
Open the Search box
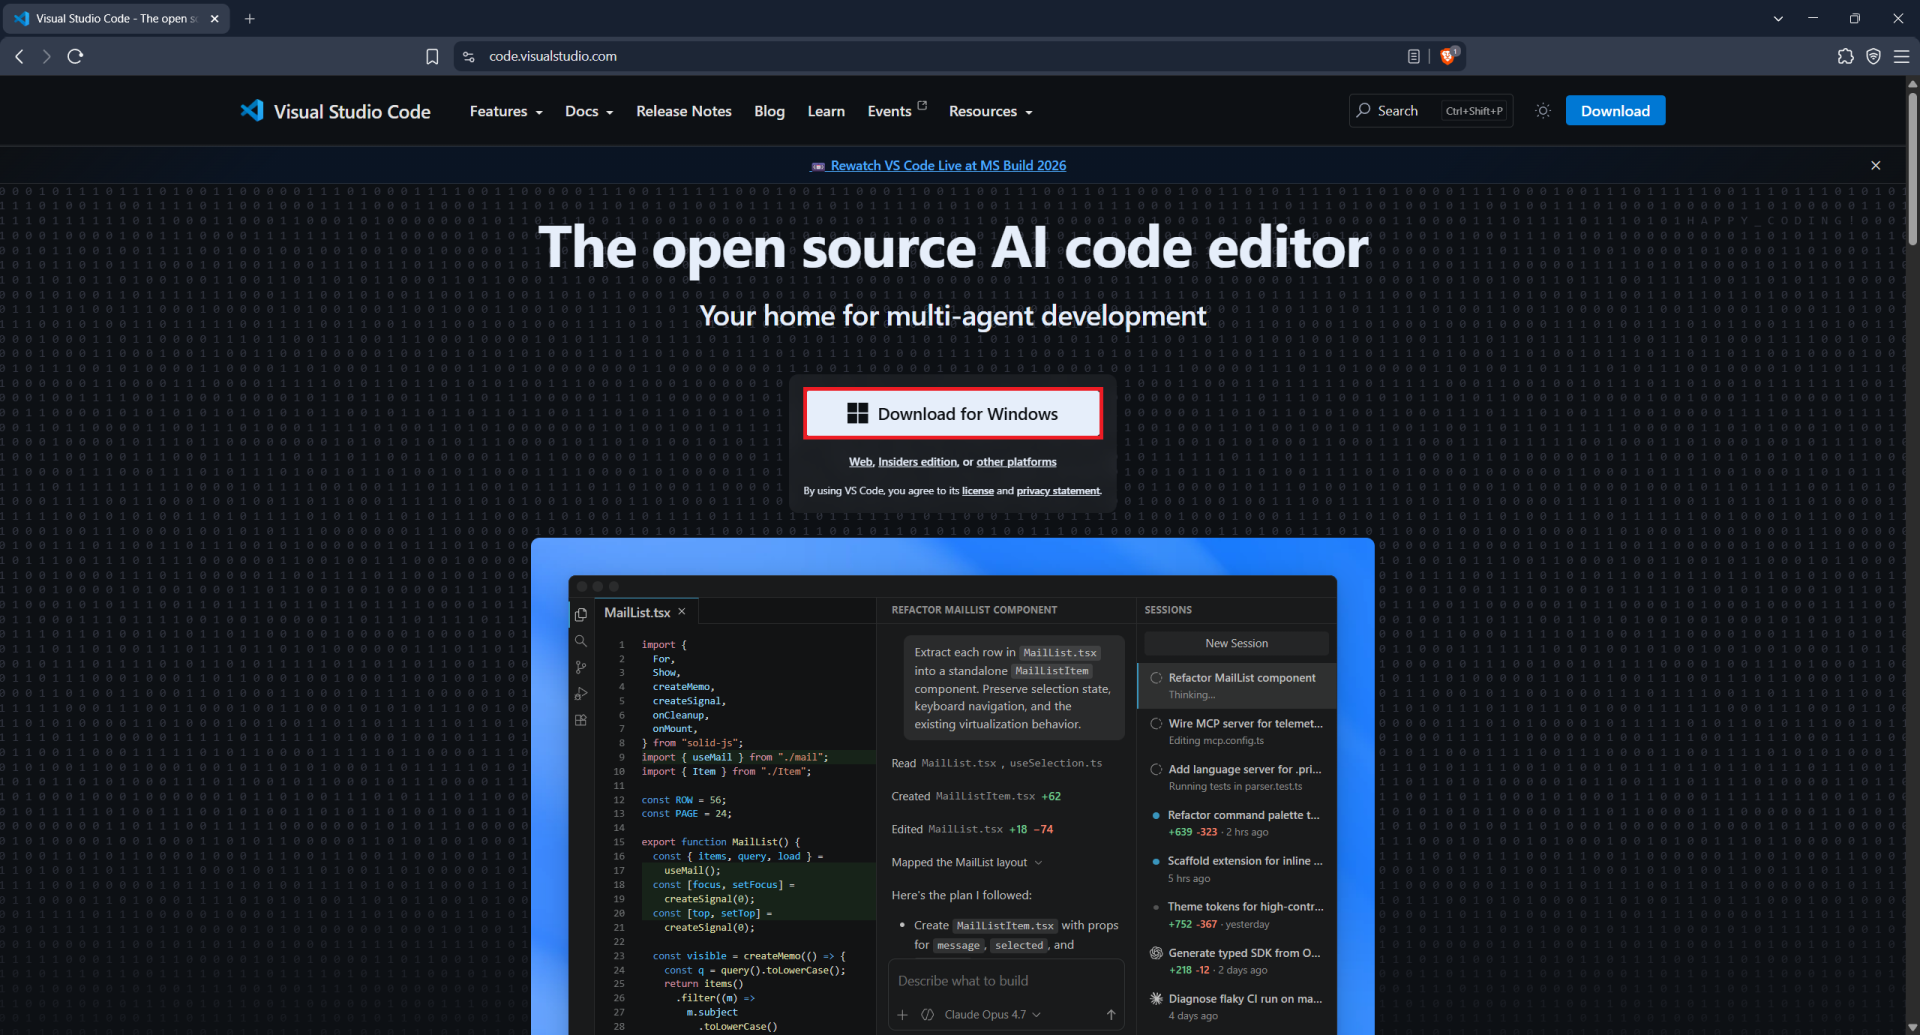(x=1431, y=111)
